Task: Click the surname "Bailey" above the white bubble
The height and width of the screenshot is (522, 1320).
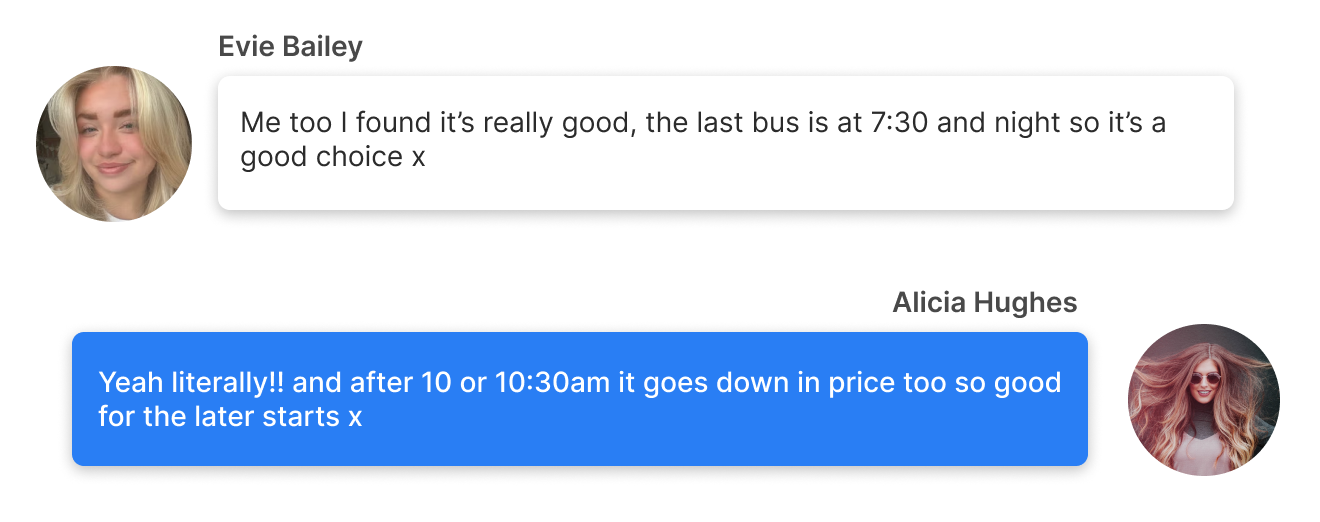Action: point(324,47)
